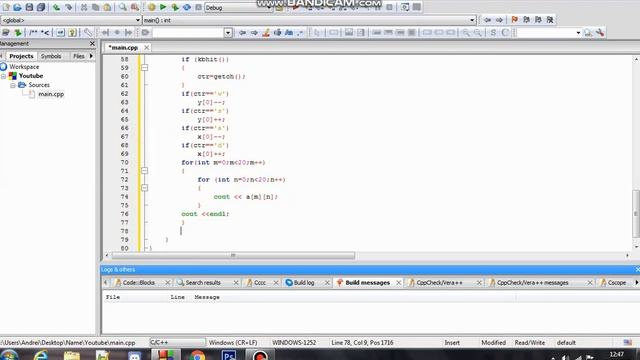The image size is (640, 360).
Task: Open Internet Explorer from the taskbar
Action: pos(40,356)
